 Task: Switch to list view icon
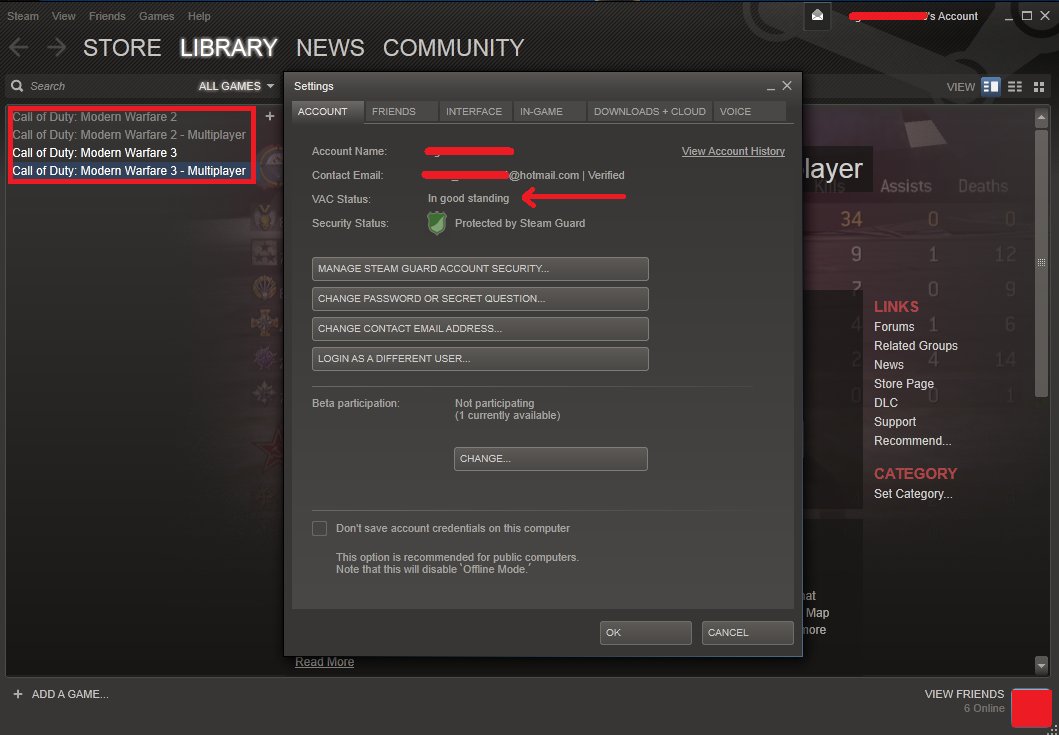(x=1015, y=86)
